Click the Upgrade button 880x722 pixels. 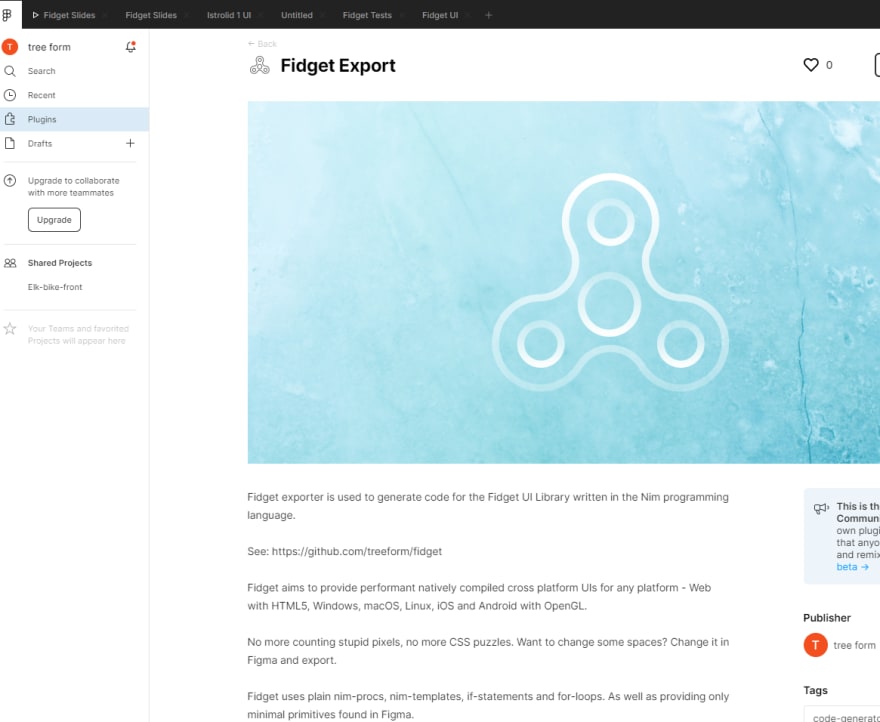[x=54, y=220]
